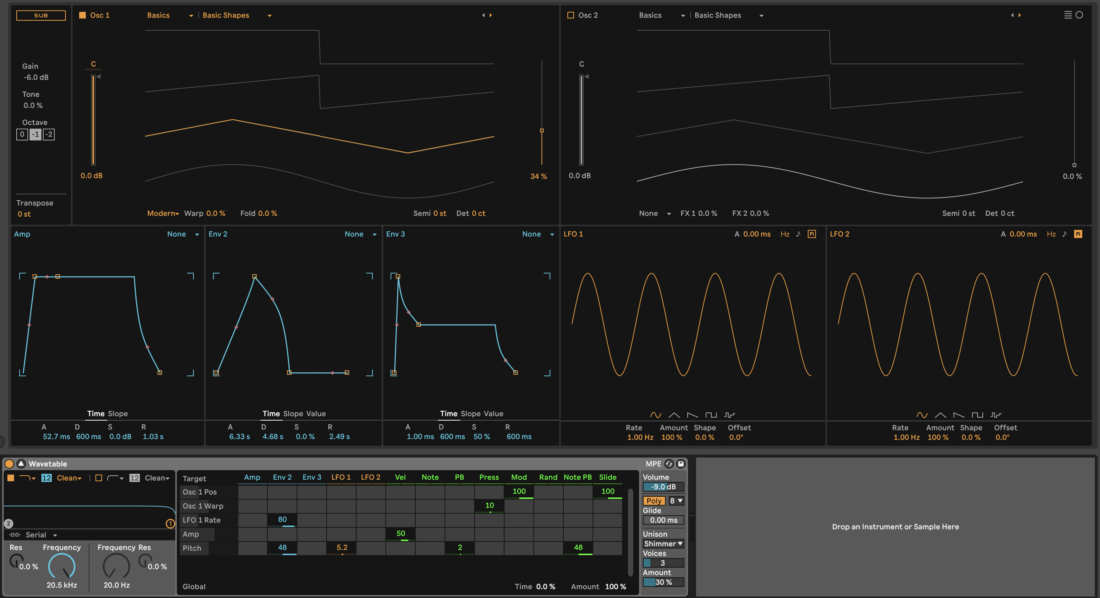
Task: Switch LFO 1 to tempo-synced note rate
Action: coord(798,234)
